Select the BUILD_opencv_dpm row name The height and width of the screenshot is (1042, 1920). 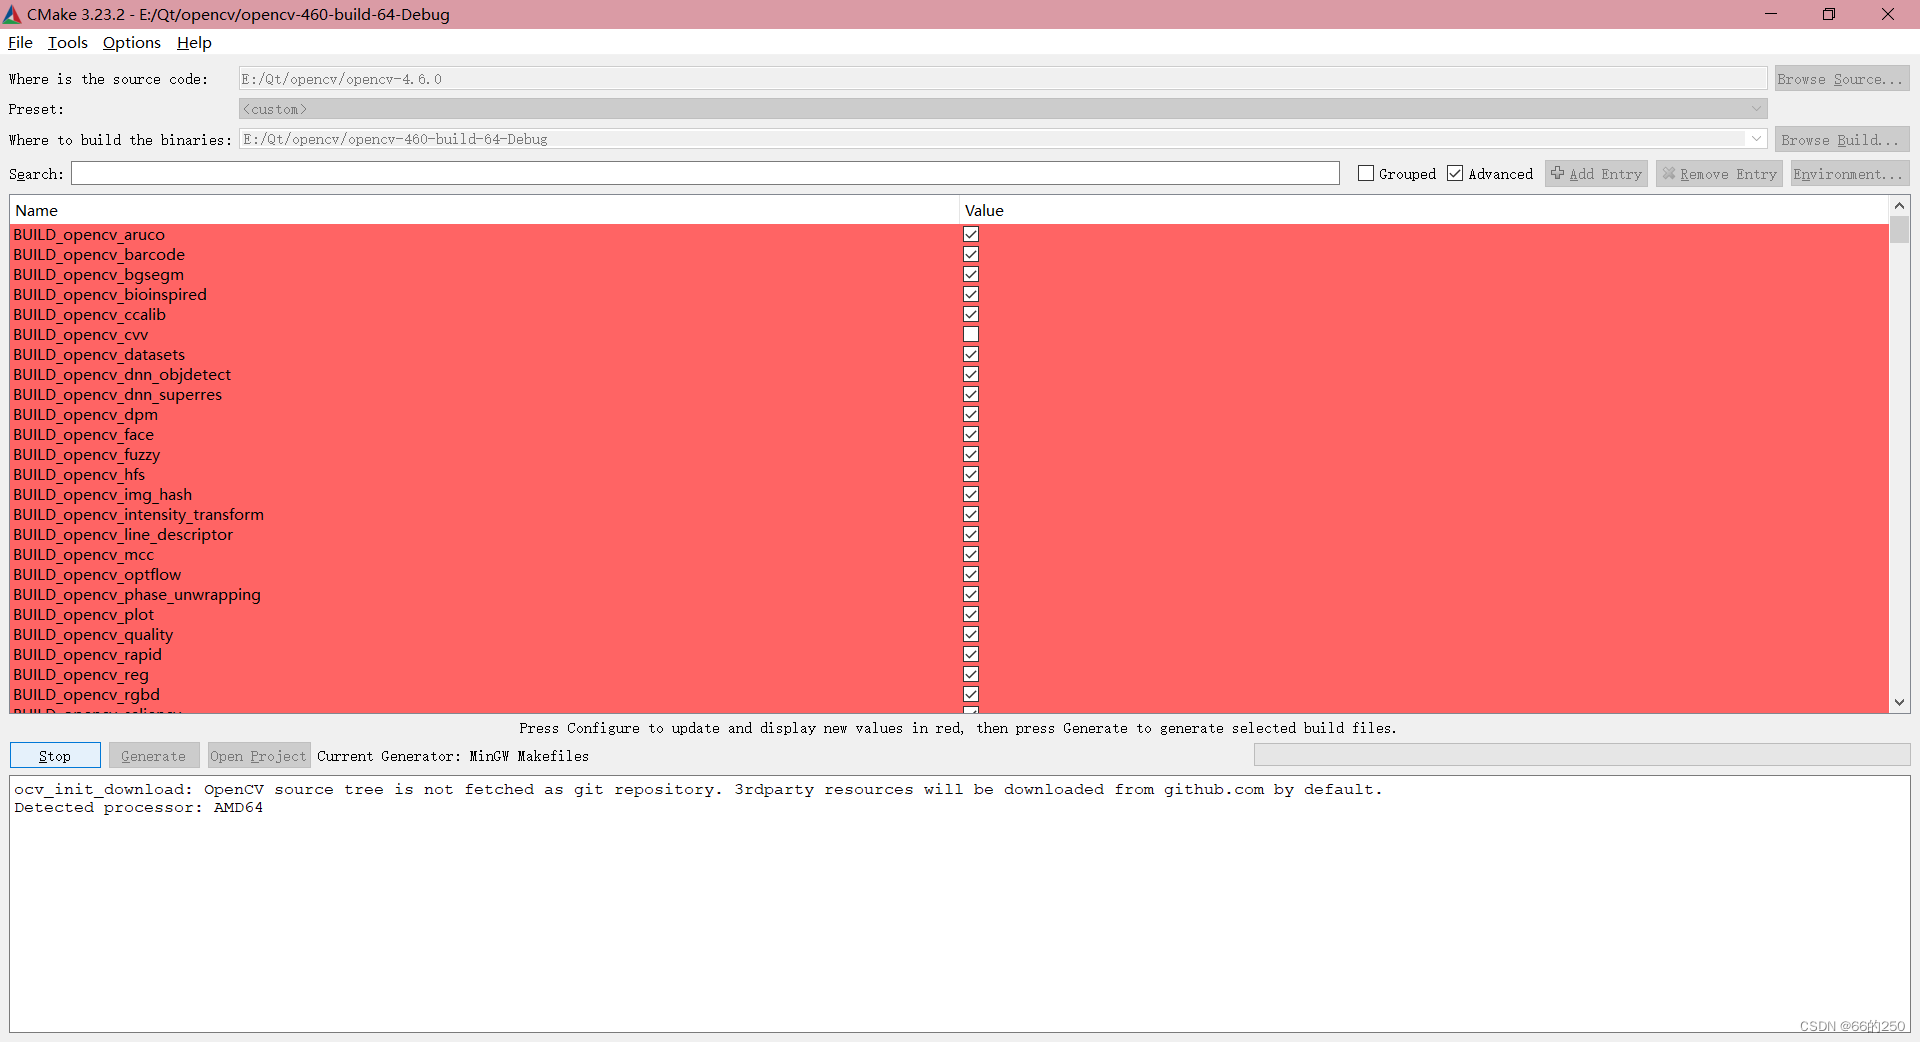[x=86, y=414]
